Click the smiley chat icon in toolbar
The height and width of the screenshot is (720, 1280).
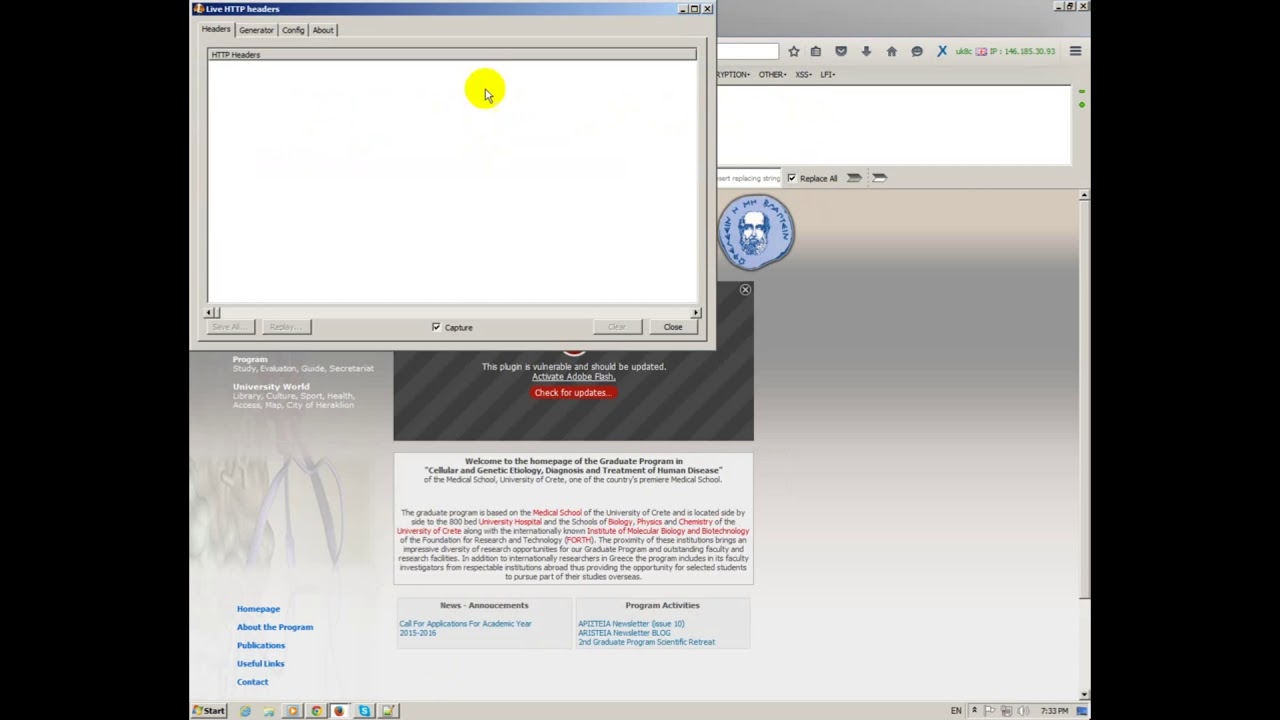tap(917, 51)
